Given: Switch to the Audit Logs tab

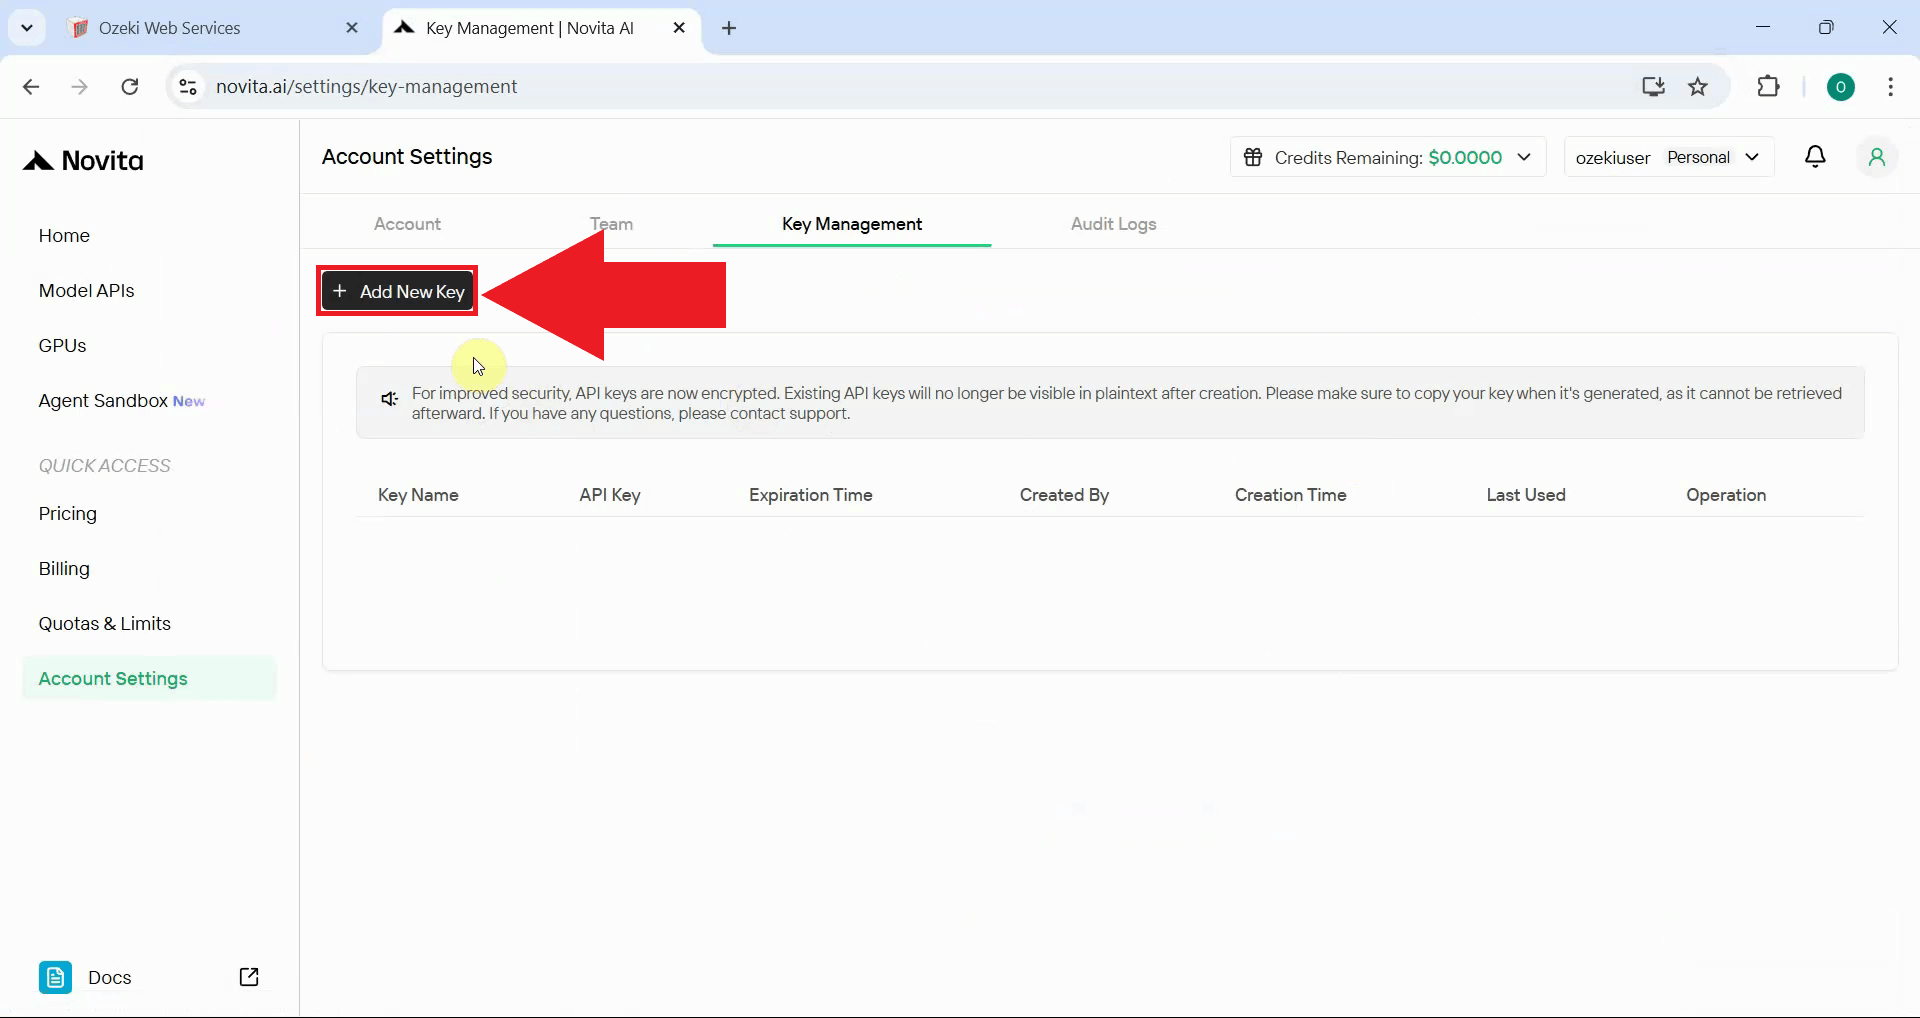Looking at the screenshot, I should [x=1113, y=224].
